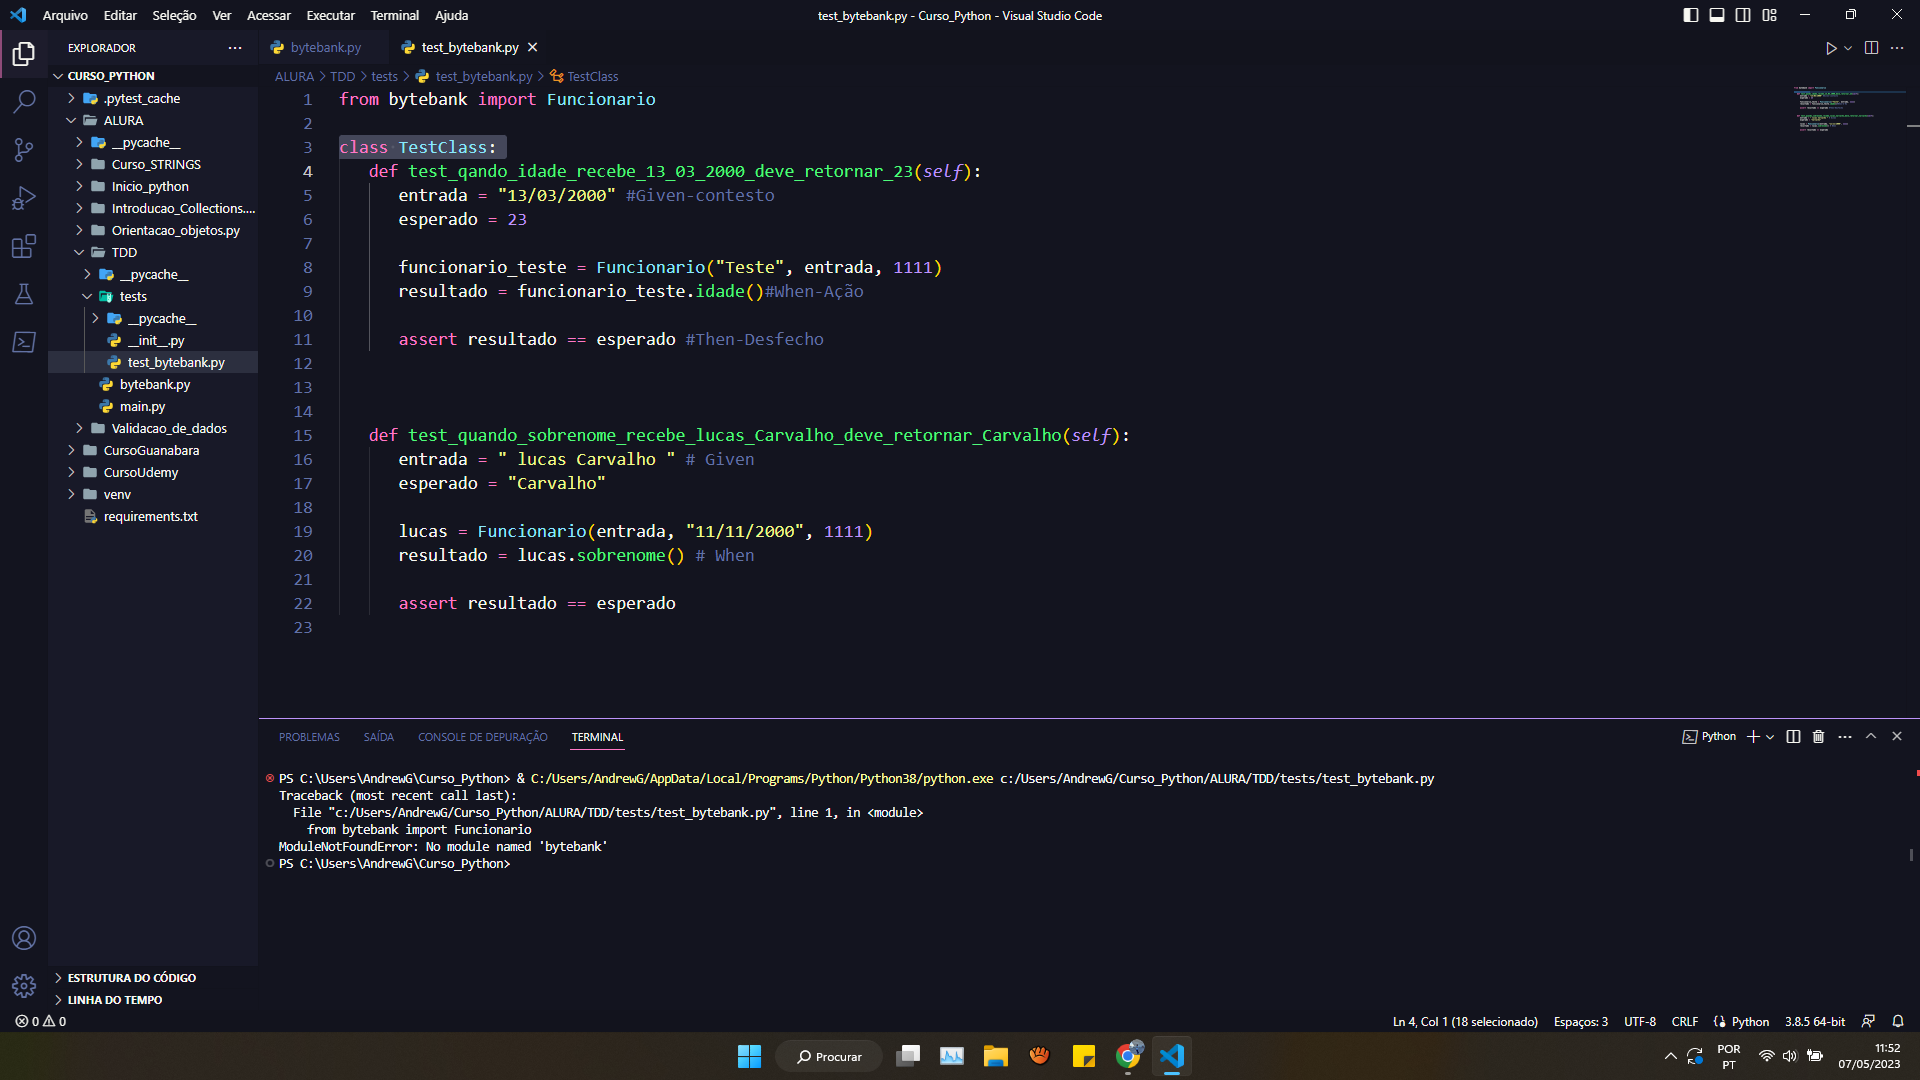Screen dimensions: 1920x1080
Task: Open notifications bell in status bar
Action: pyautogui.click(x=1898, y=1022)
